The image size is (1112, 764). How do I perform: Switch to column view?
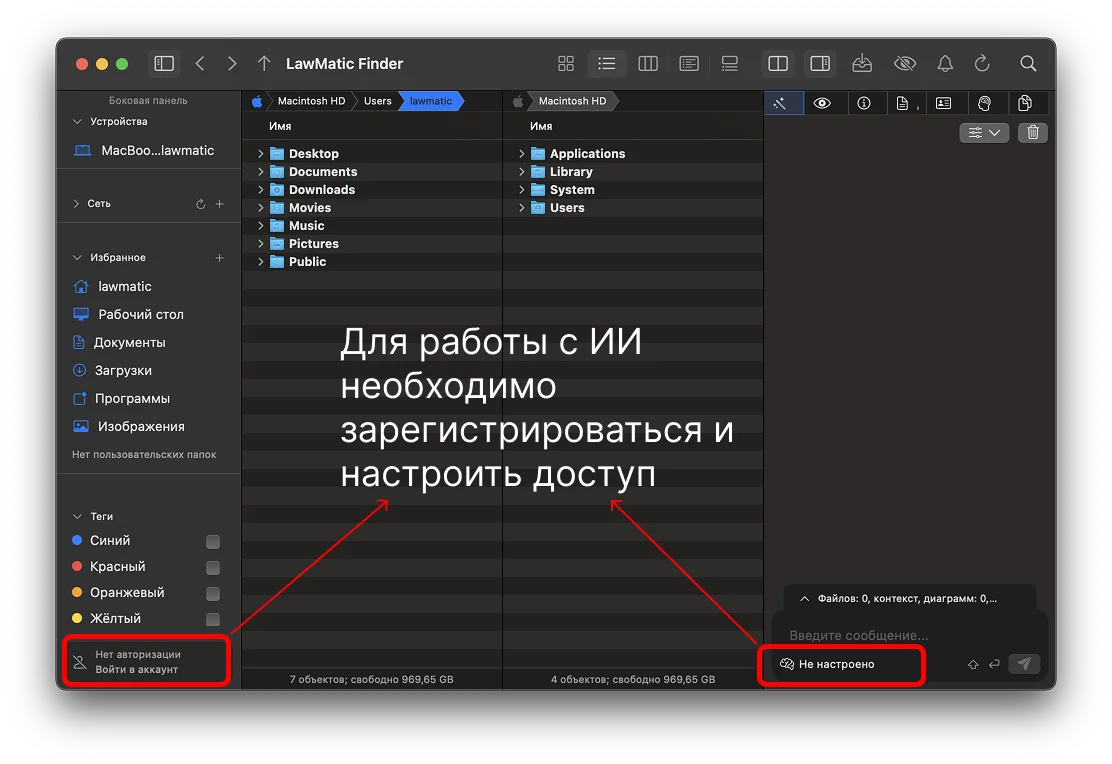tap(648, 64)
